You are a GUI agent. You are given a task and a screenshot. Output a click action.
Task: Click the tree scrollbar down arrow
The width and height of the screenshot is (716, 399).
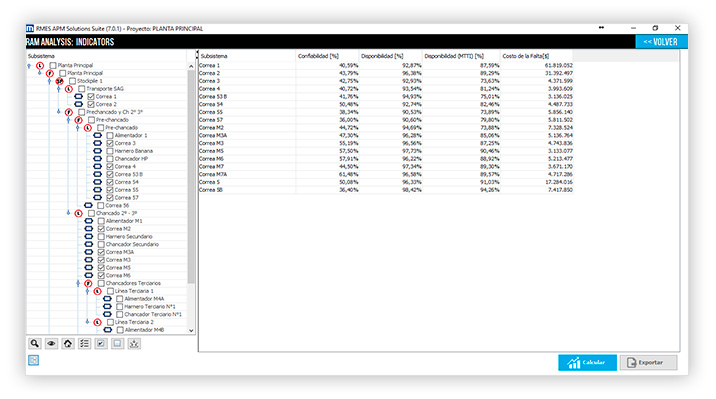point(191,331)
